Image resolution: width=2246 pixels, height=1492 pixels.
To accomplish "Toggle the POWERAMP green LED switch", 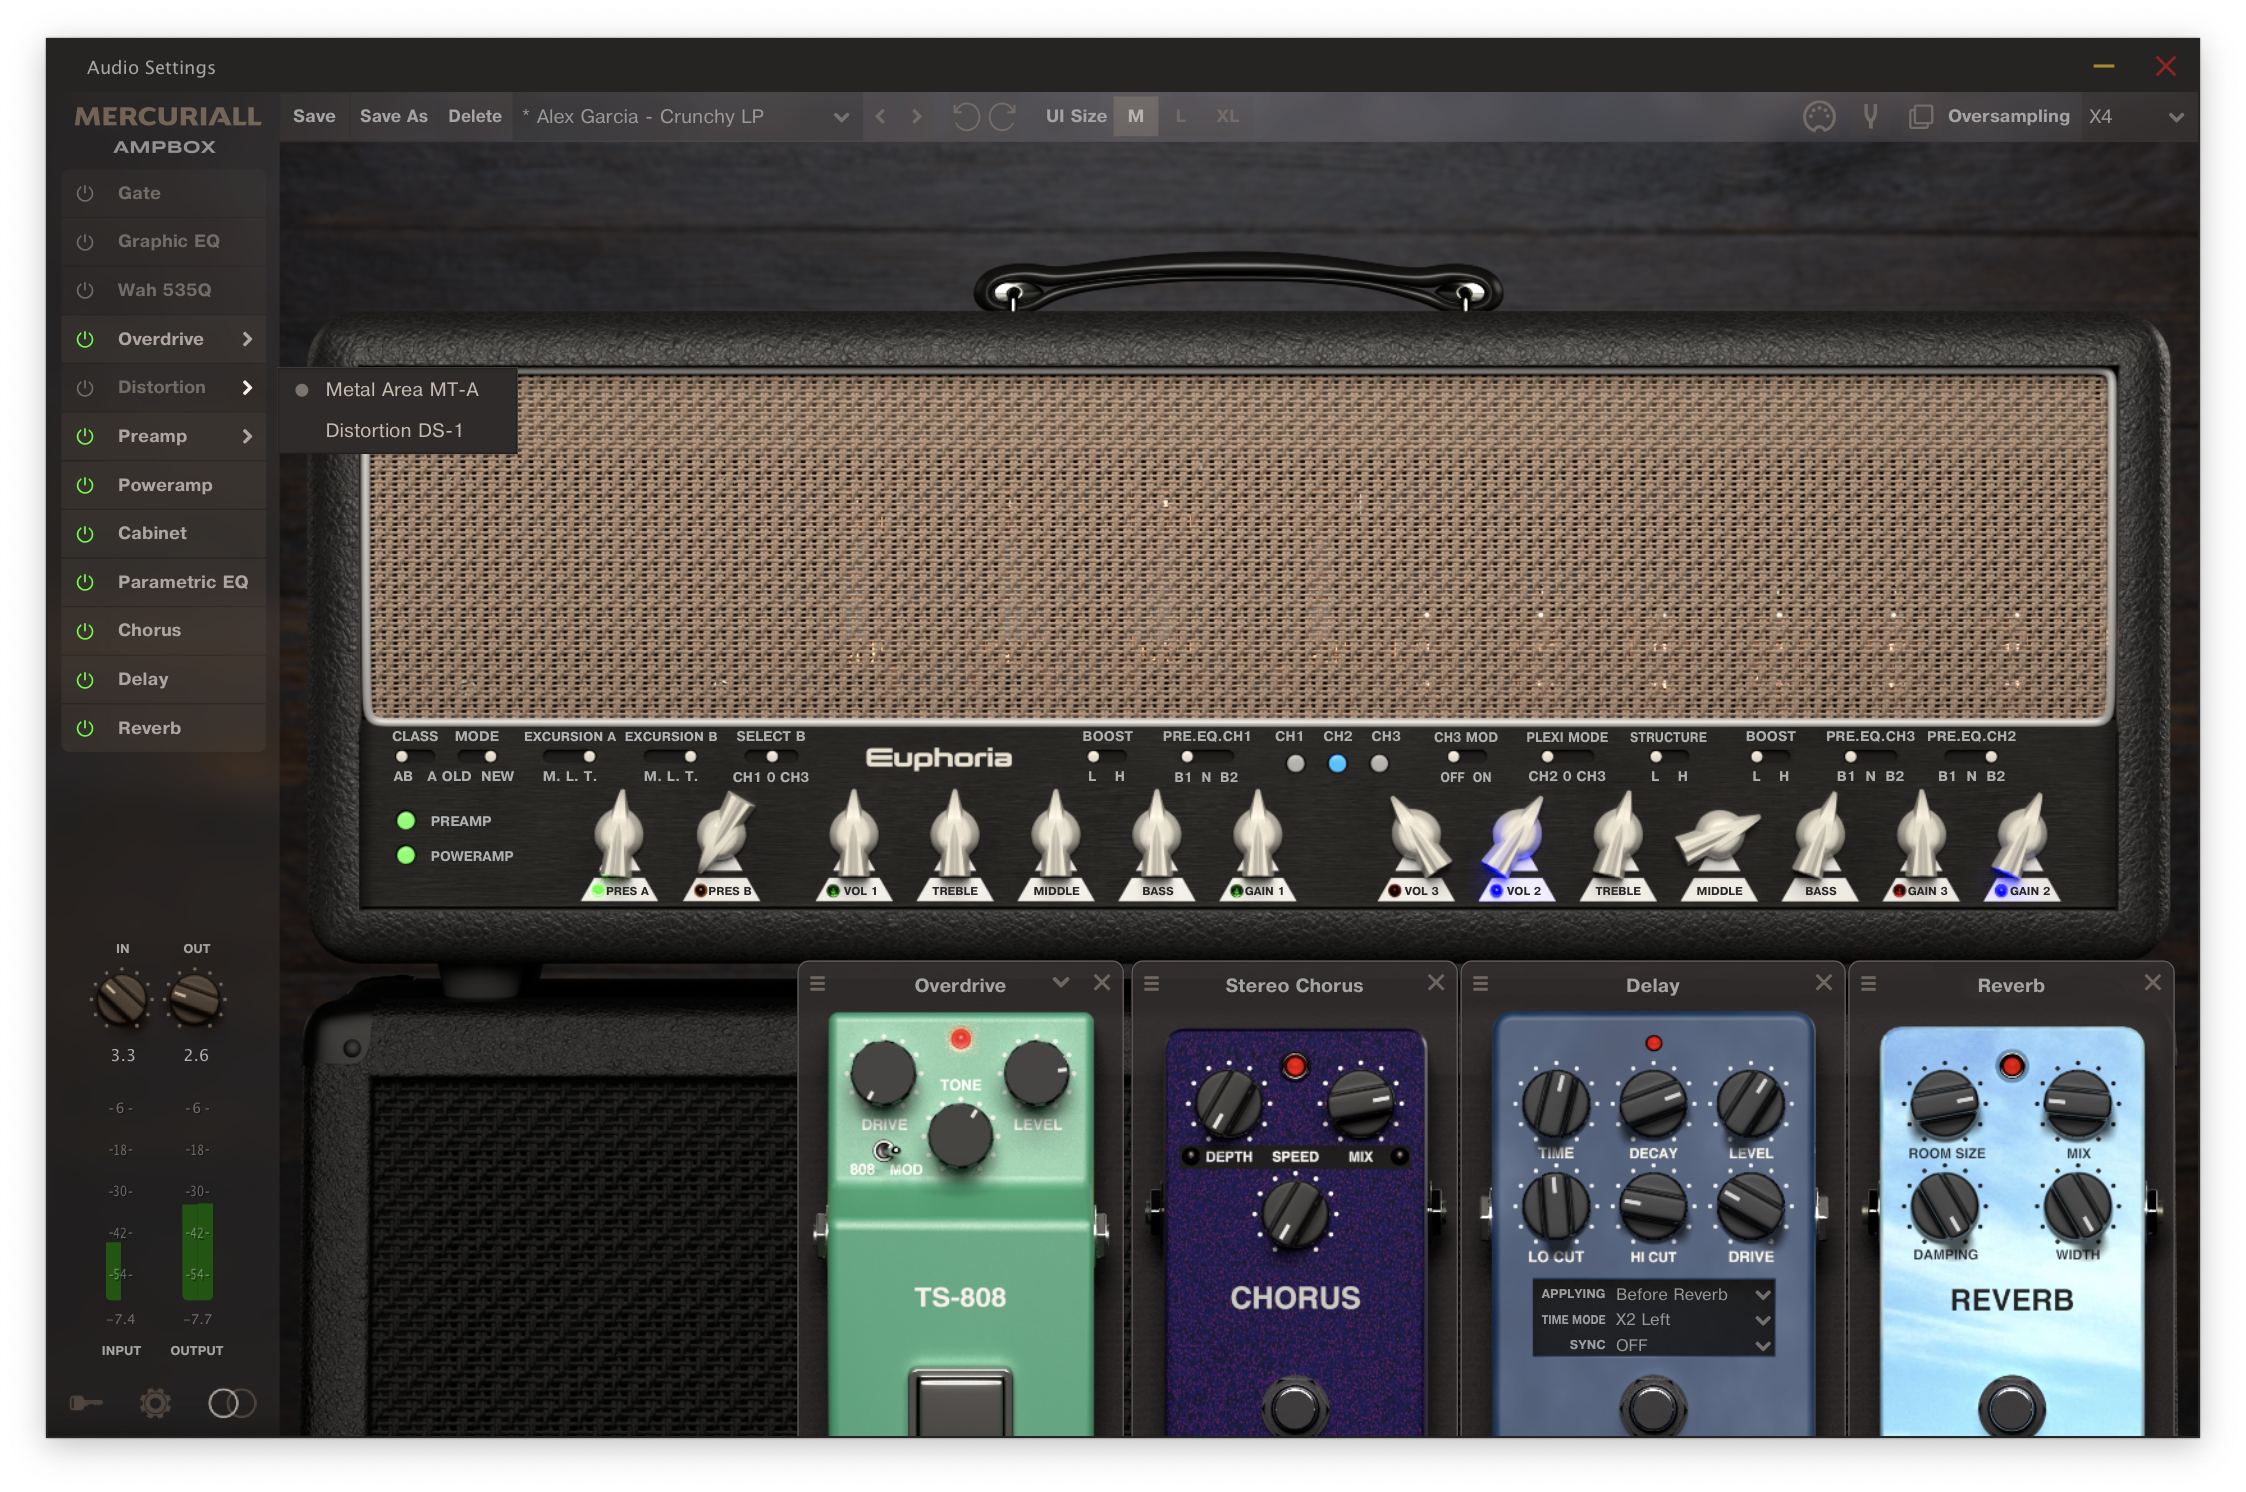I will coord(406,856).
